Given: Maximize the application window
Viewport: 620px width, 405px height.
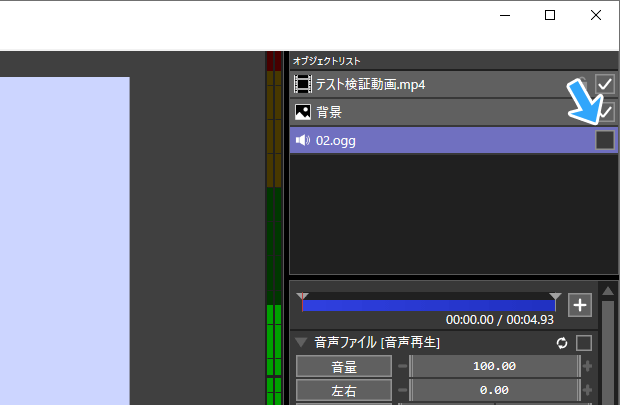Looking at the screenshot, I should 550,15.
